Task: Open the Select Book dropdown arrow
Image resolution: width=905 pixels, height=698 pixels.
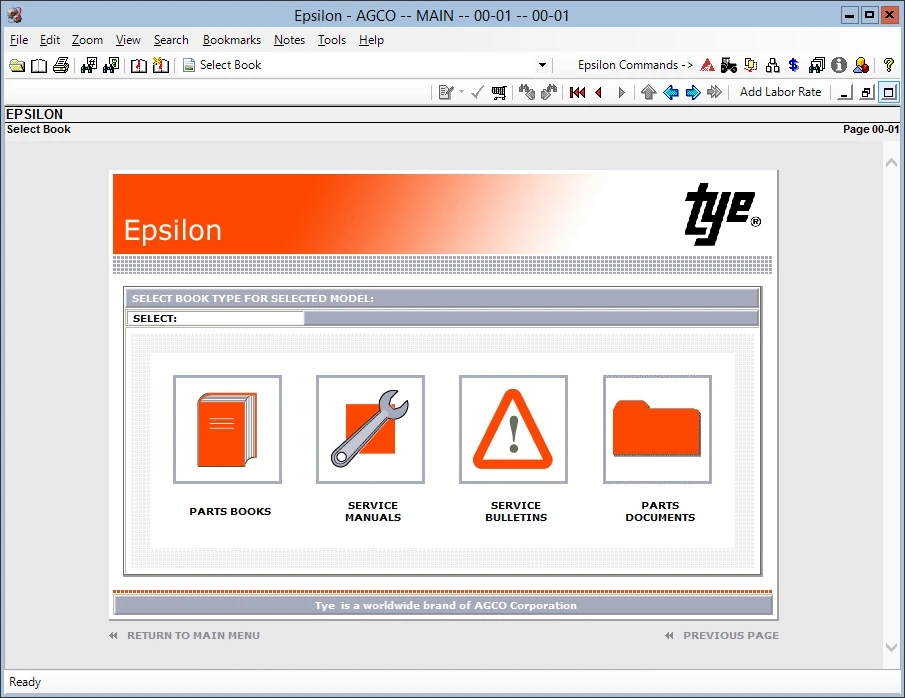Action: pyautogui.click(x=542, y=65)
